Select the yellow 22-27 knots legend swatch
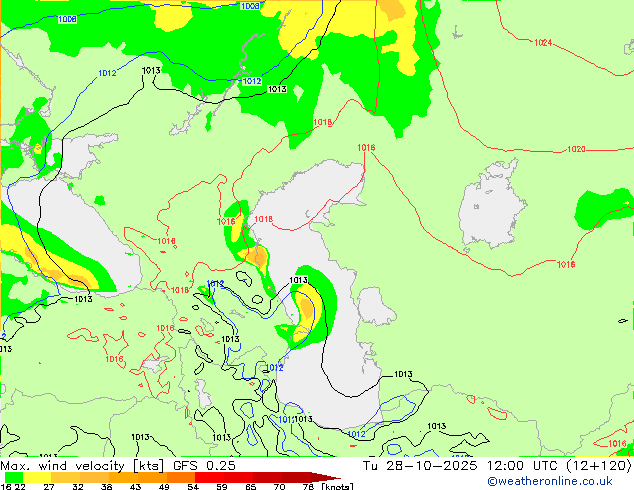Image resolution: width=634 pixels, height=490 pixels. tap(37, 477)
